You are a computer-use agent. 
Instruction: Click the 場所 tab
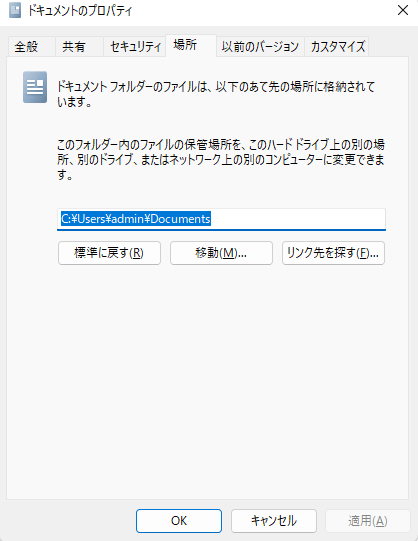[x=191, y=45]
